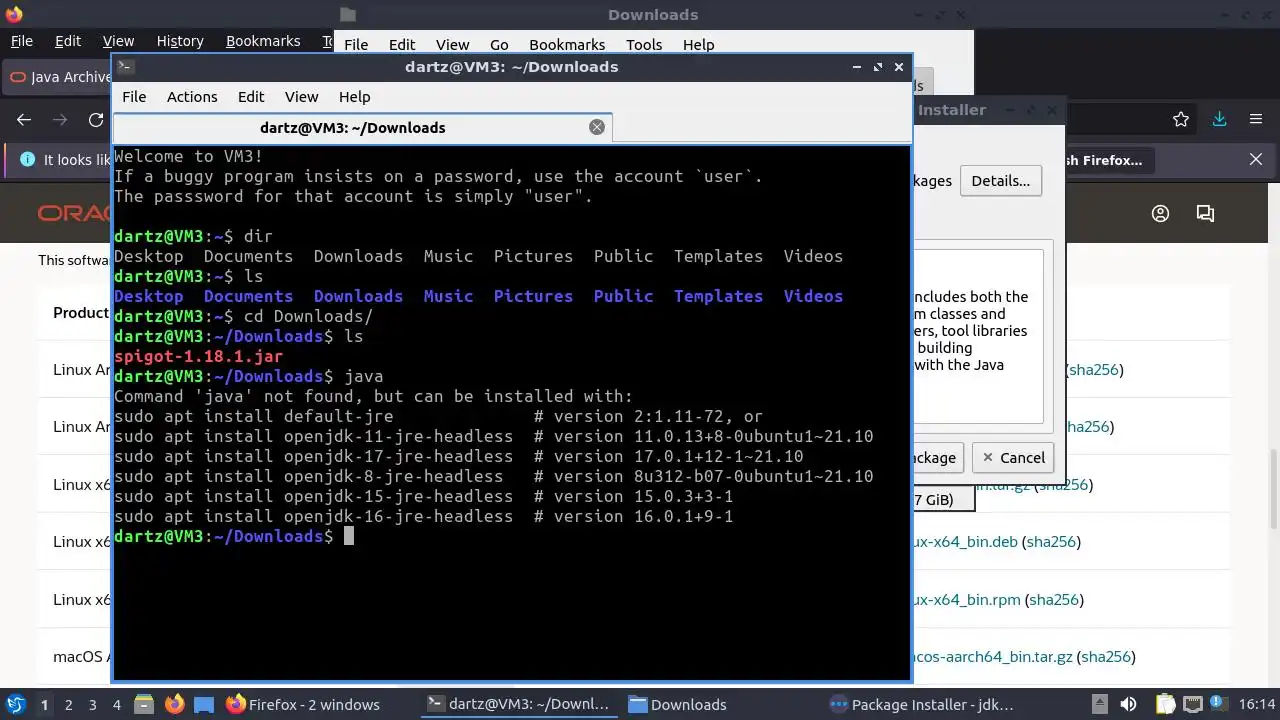Viewport: 1280px width, 720px height.
Task: Reload the Firefox page
Action: coord(96,120)
